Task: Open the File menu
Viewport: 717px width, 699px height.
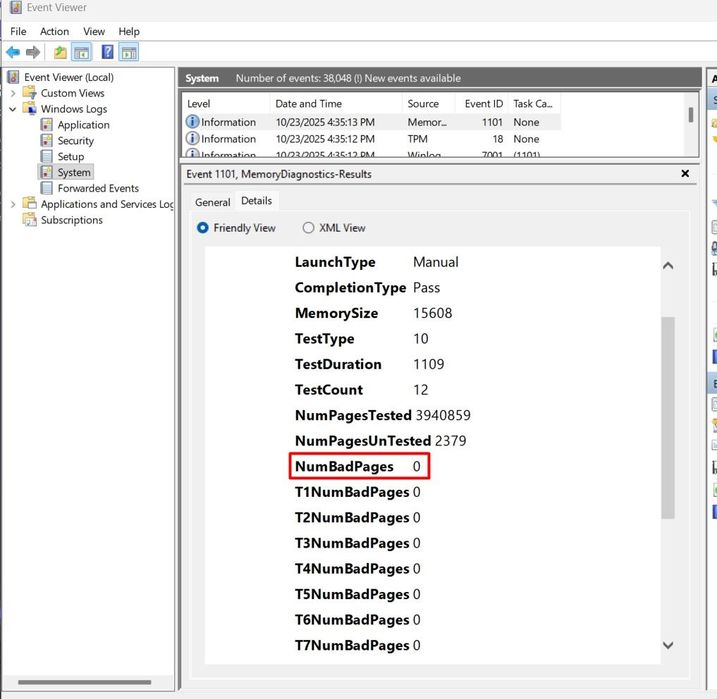Action: coord(18,32)
